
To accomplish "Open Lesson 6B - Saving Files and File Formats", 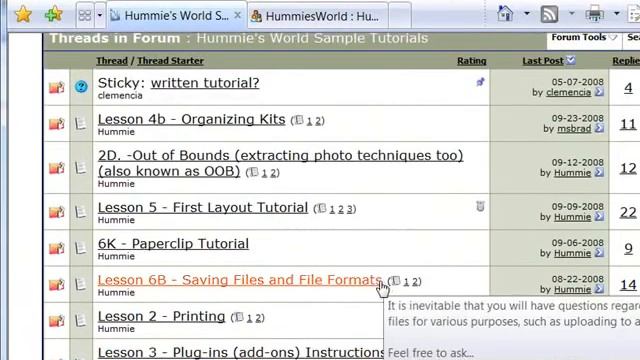I will click(x=240, y=280).
